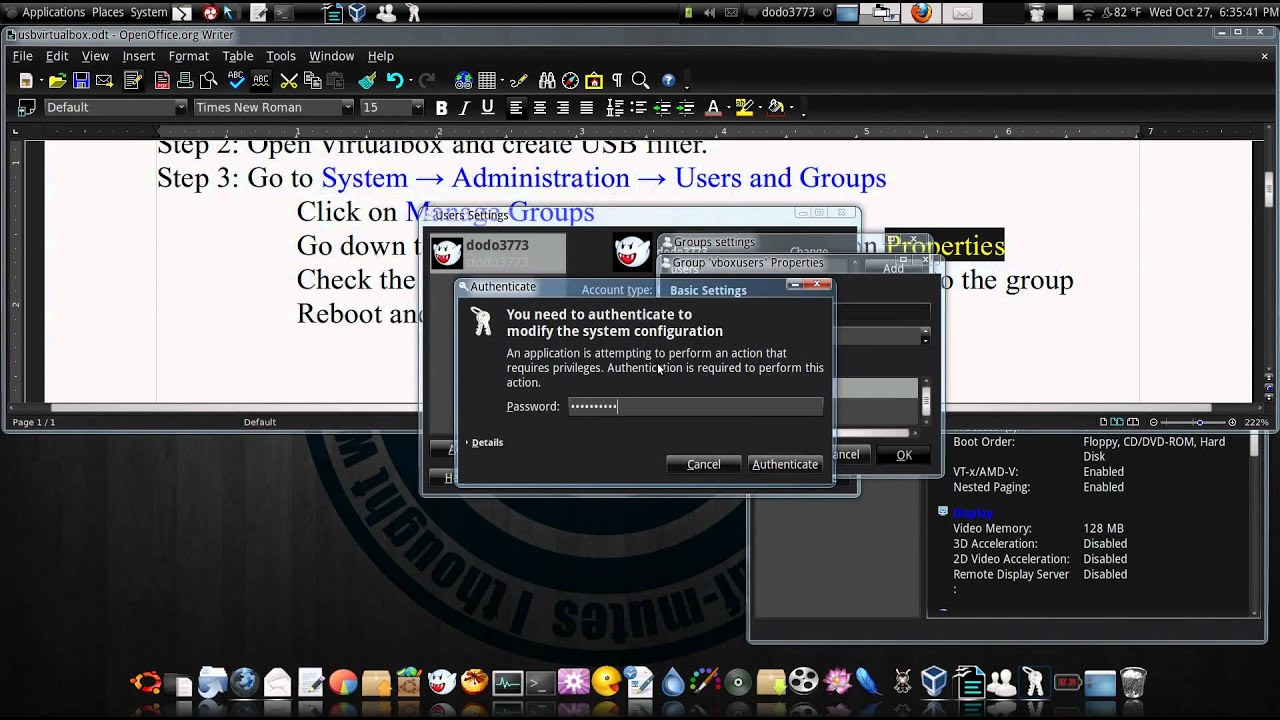Cancel the authentication dialog
1280x720 pixels.
coord(703,464)
